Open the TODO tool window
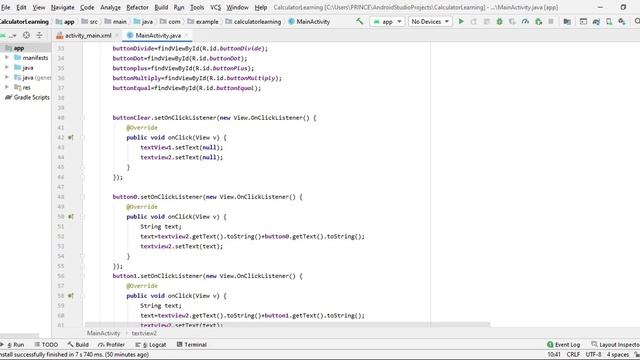This screenshot has height=360, width=640. 46,344
